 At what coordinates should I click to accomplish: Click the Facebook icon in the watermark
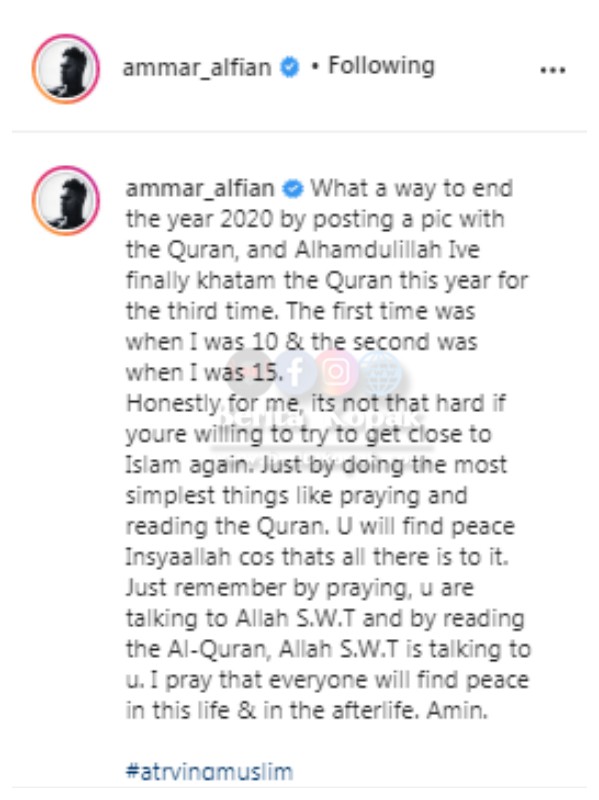295,372
